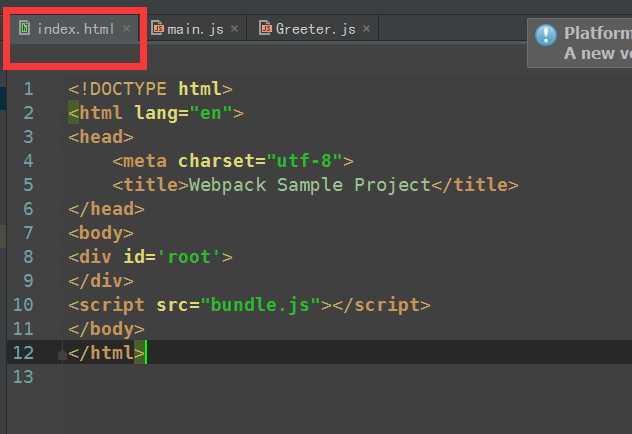The width and height of the screenshot is (632, 434).
Task: Open the Platform update notification balloon
Action: coord(580,43)
